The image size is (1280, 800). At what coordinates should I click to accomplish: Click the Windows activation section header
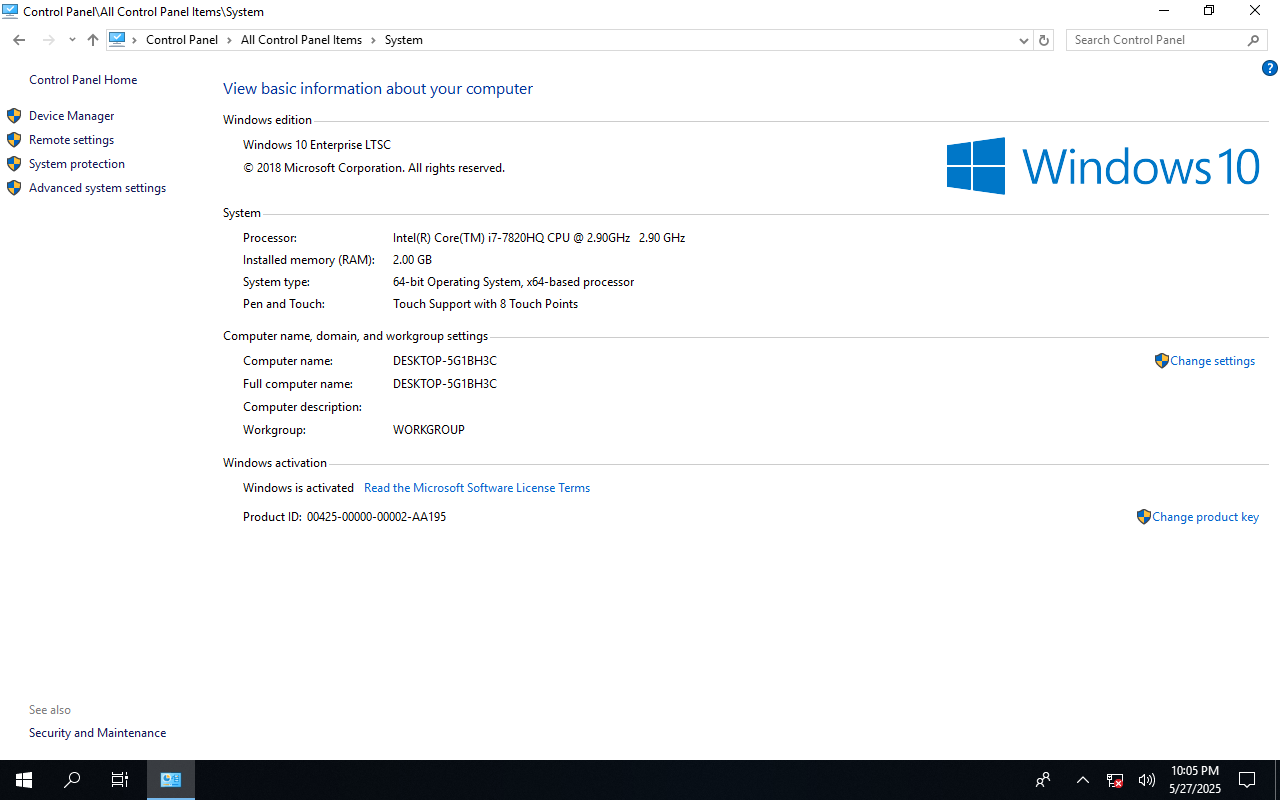pyautogui.click(x=275, y=463)
